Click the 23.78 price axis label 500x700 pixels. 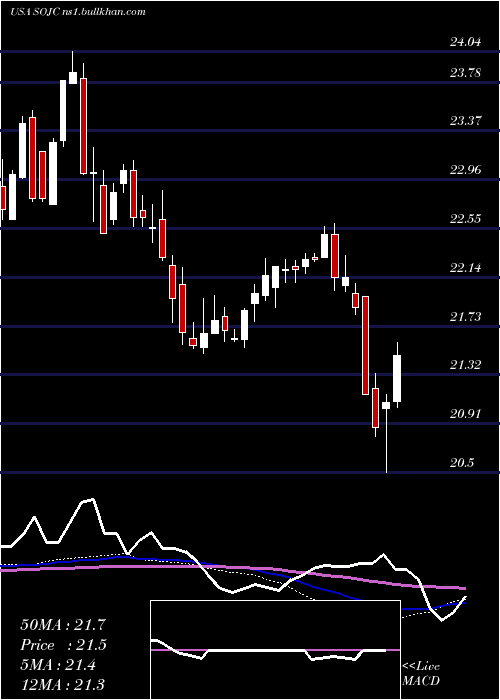tap(465, 72)
